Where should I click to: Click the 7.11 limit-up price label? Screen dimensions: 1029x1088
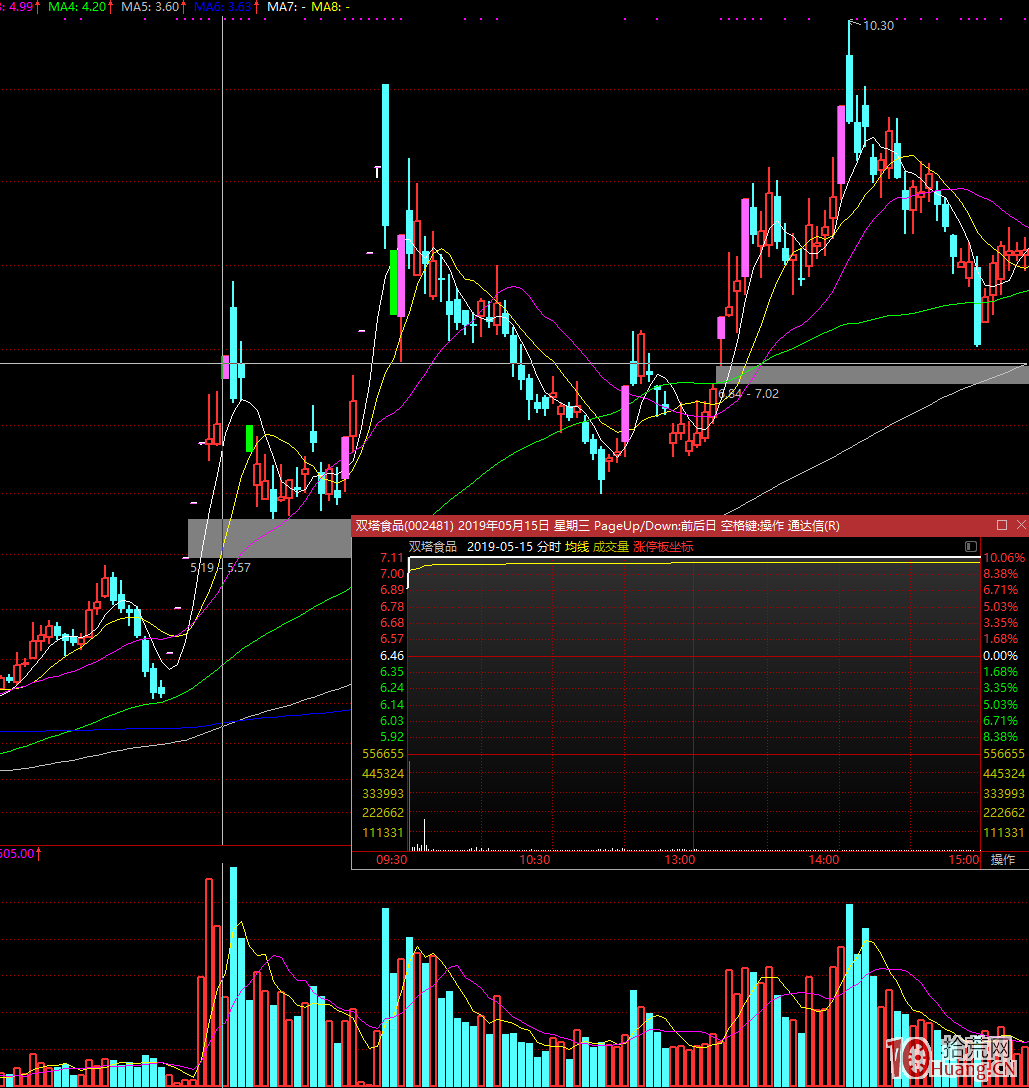392,558
